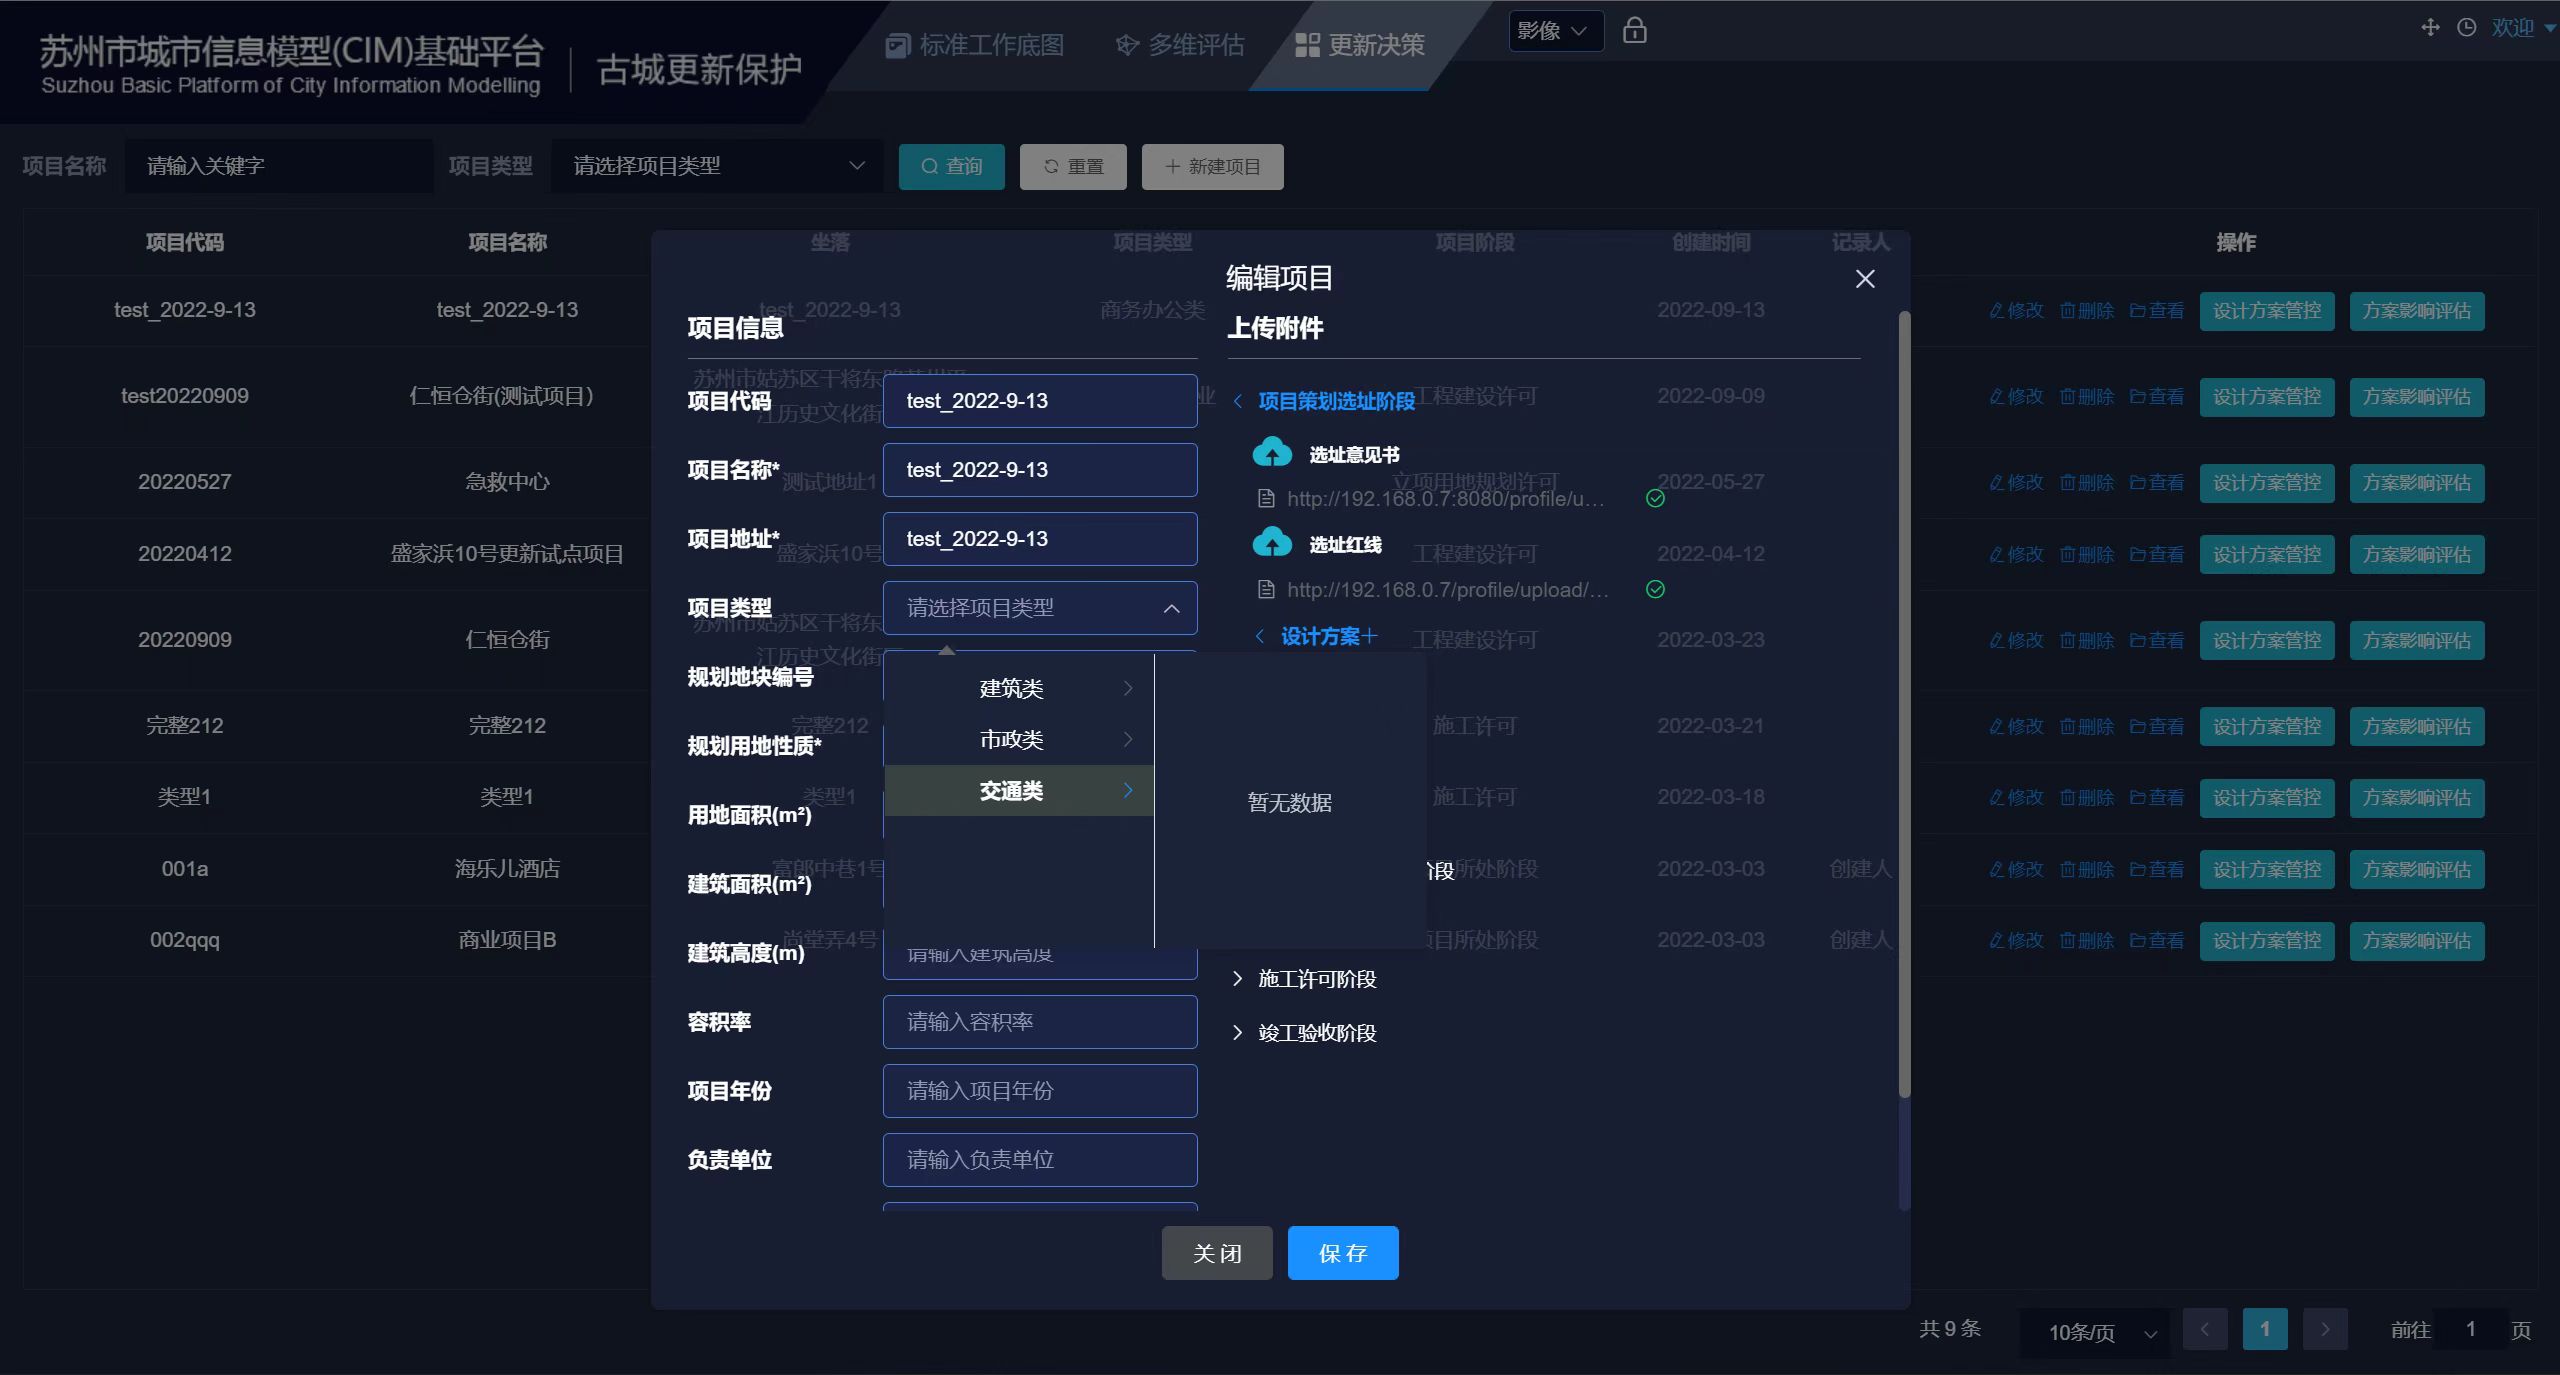
Task: Click the move/crosshair icon at top right
Action: [2430, 28]
